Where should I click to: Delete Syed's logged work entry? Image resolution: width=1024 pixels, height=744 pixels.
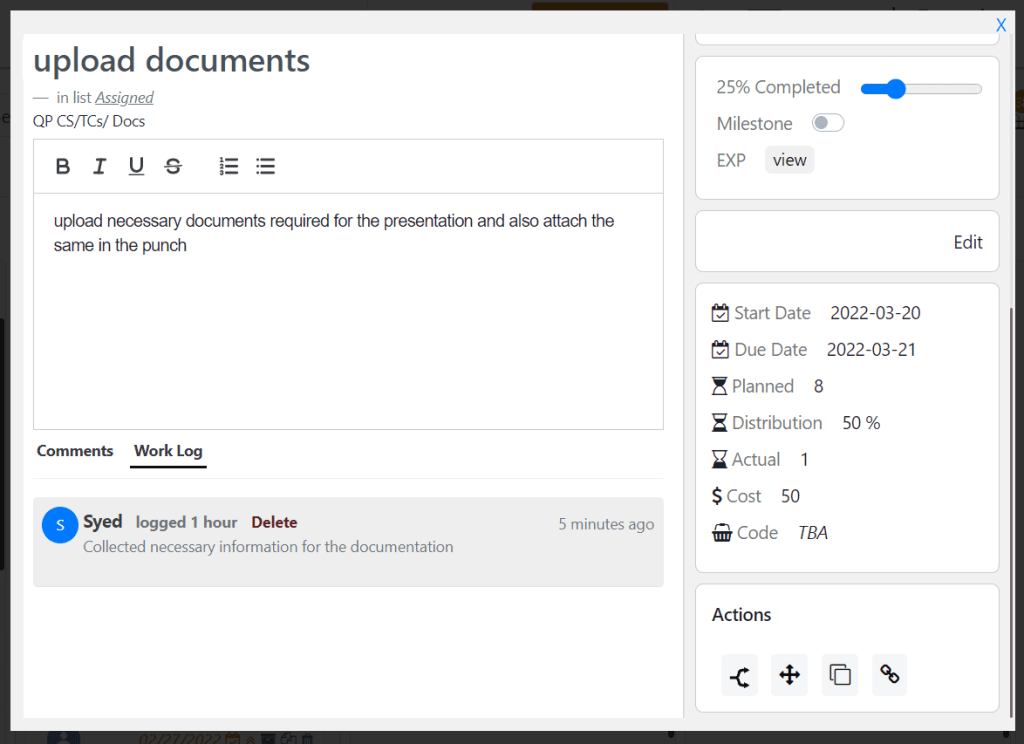274,522
